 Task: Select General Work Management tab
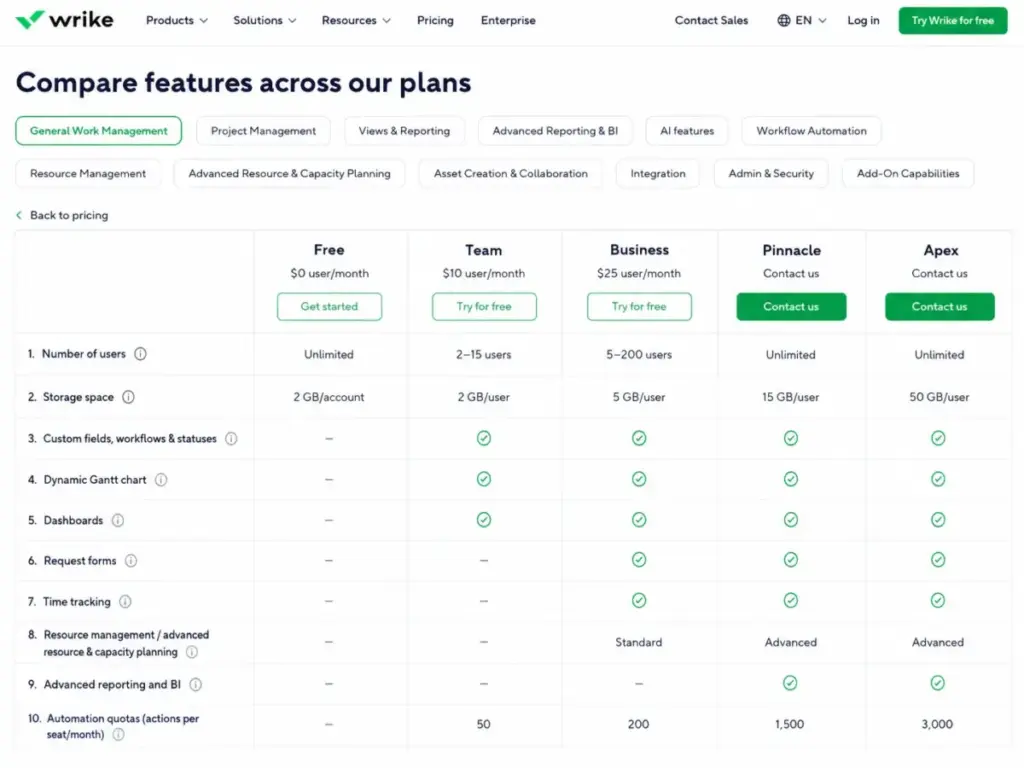point(99,131)
